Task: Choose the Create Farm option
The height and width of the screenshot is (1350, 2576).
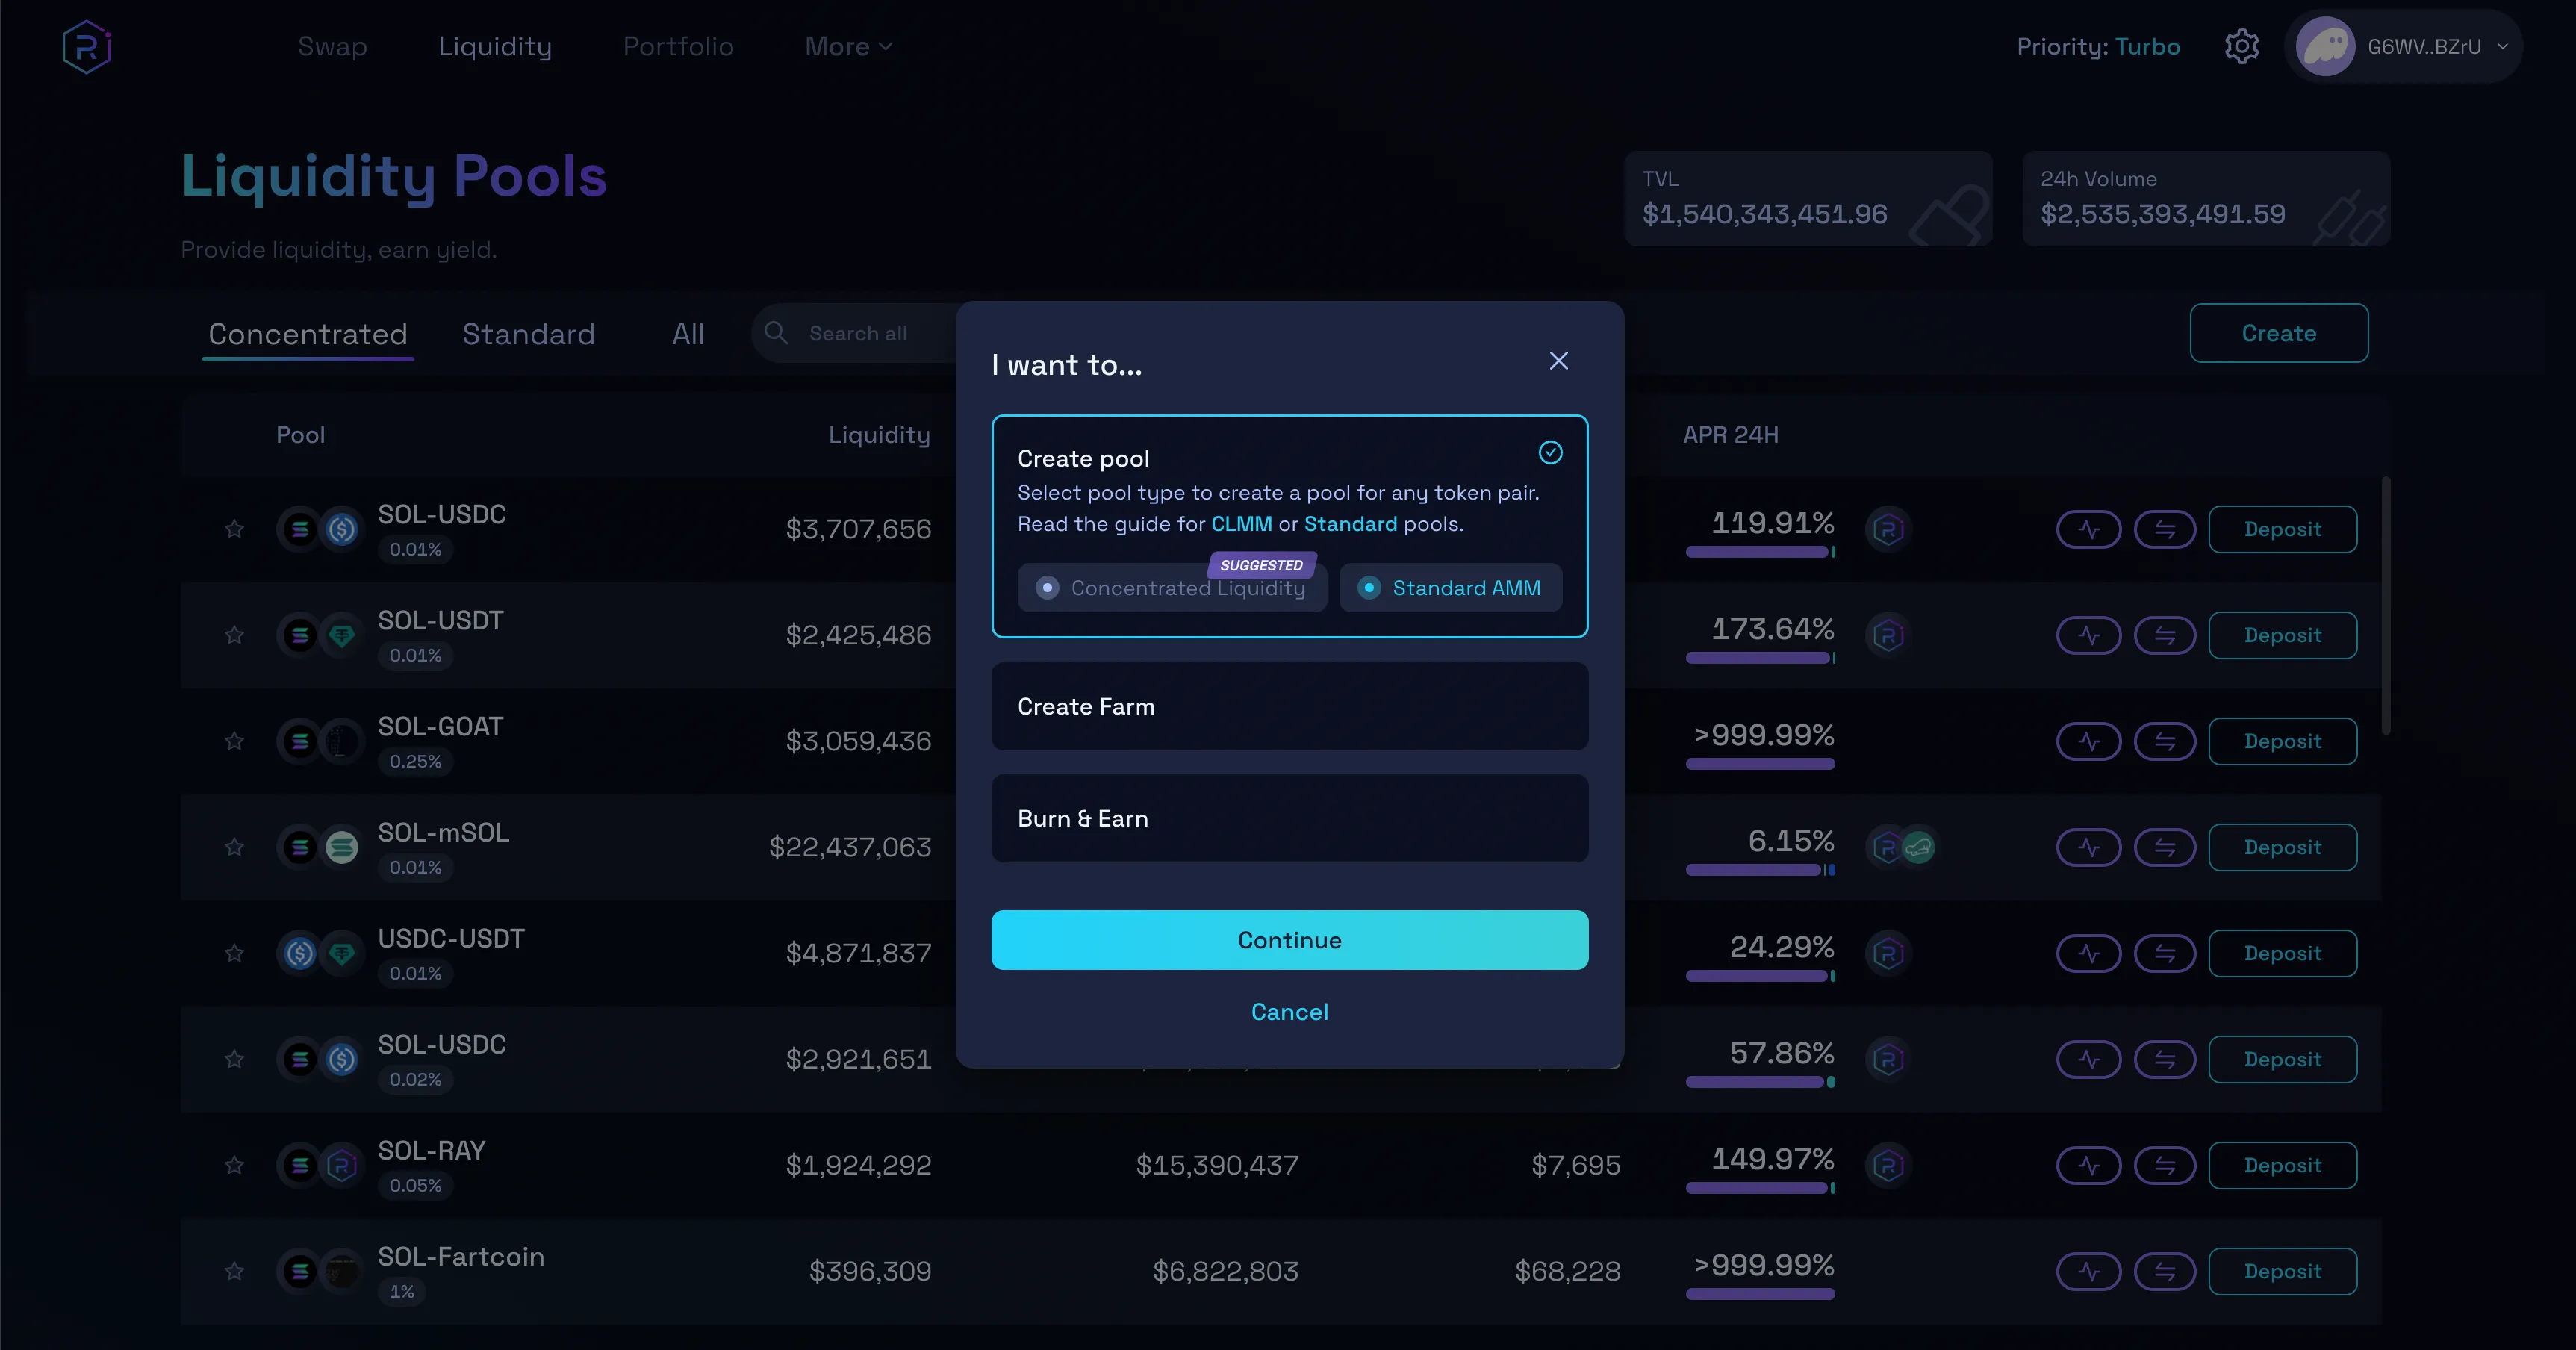Action: [x=1289, y=707]
